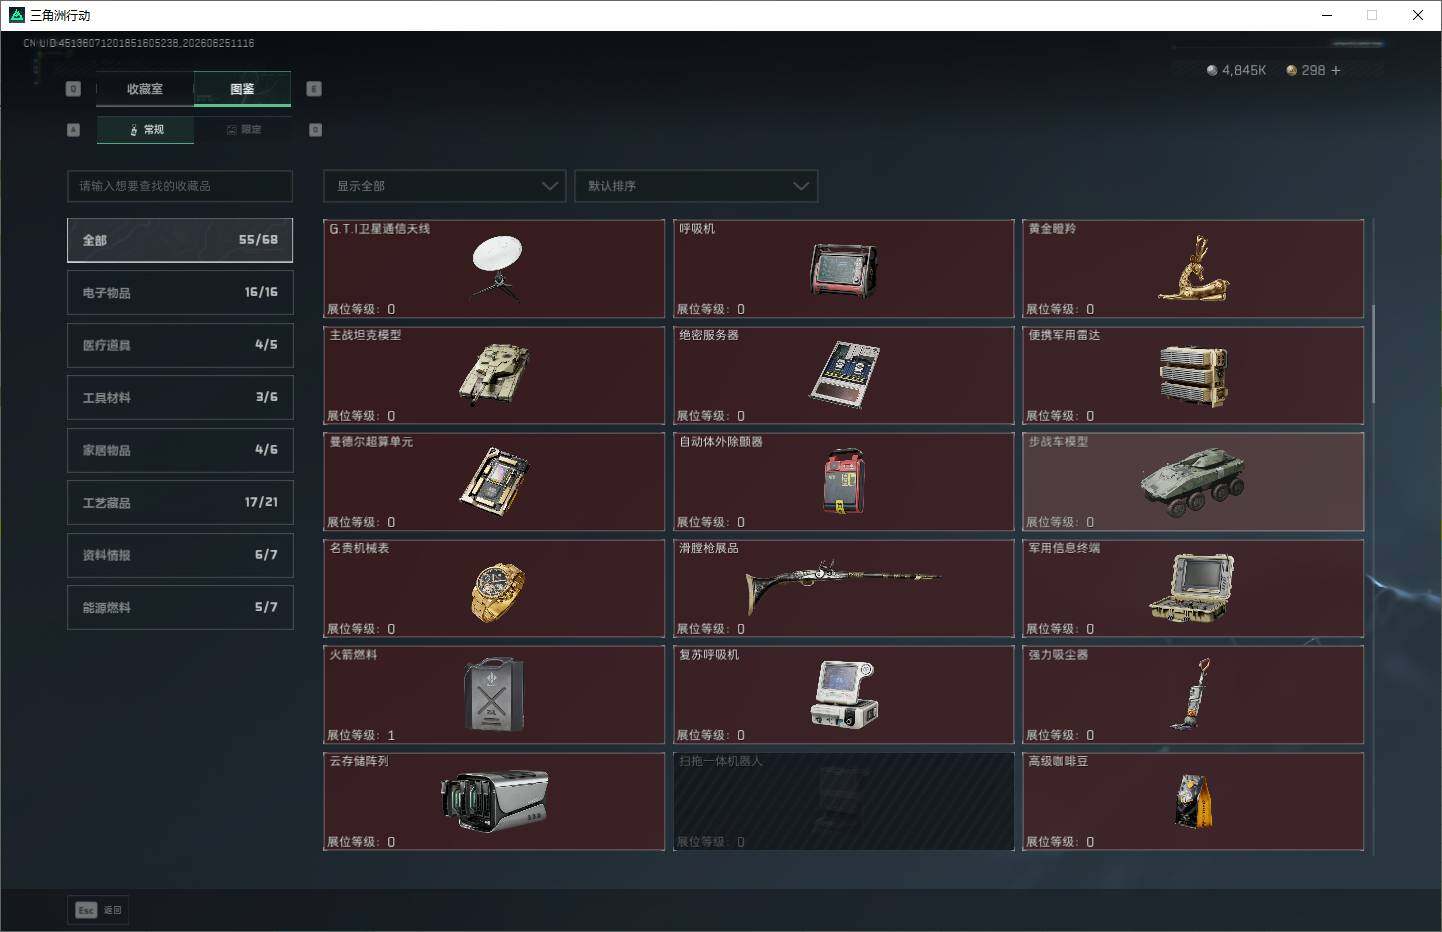Switch to the 收藏室 tab

pos(144,89)
